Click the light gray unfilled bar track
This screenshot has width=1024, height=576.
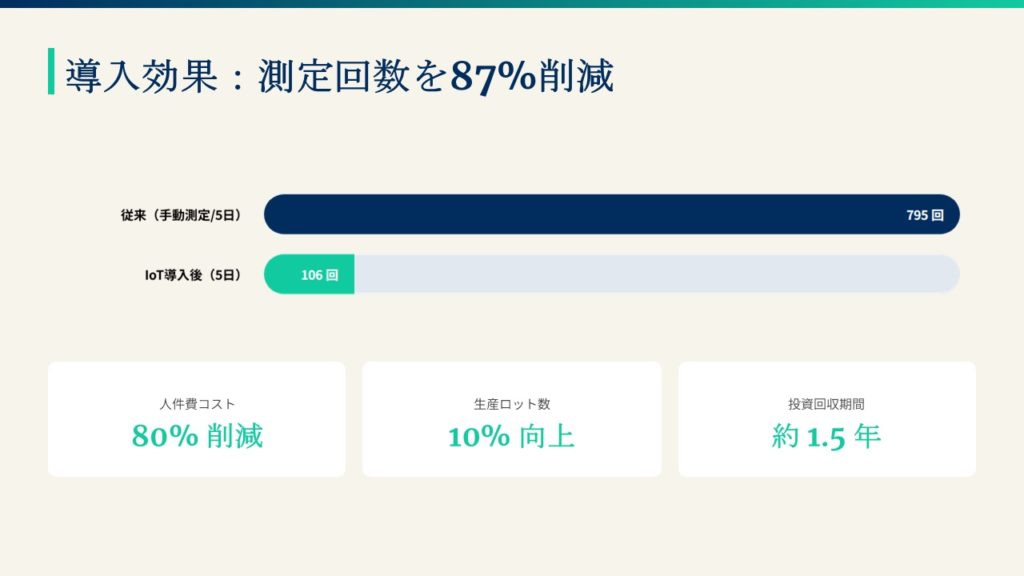[655, 274]
